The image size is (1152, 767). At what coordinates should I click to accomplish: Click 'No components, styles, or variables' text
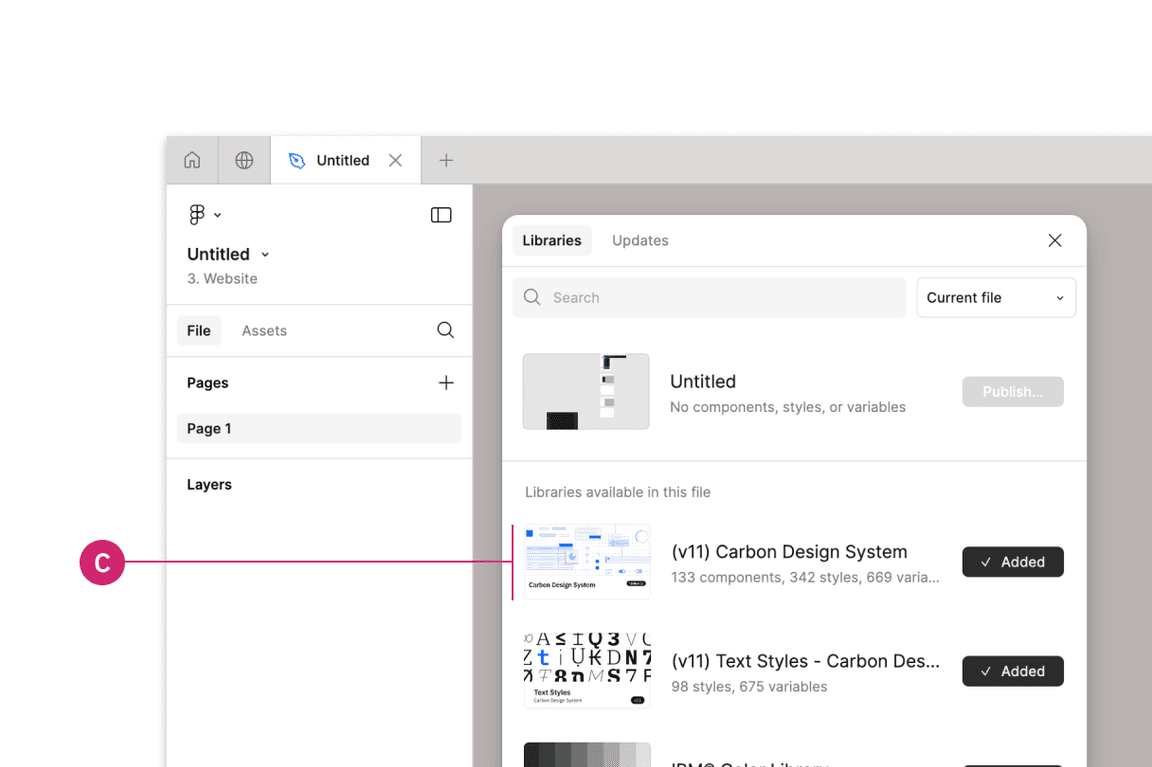coord(788,407)
